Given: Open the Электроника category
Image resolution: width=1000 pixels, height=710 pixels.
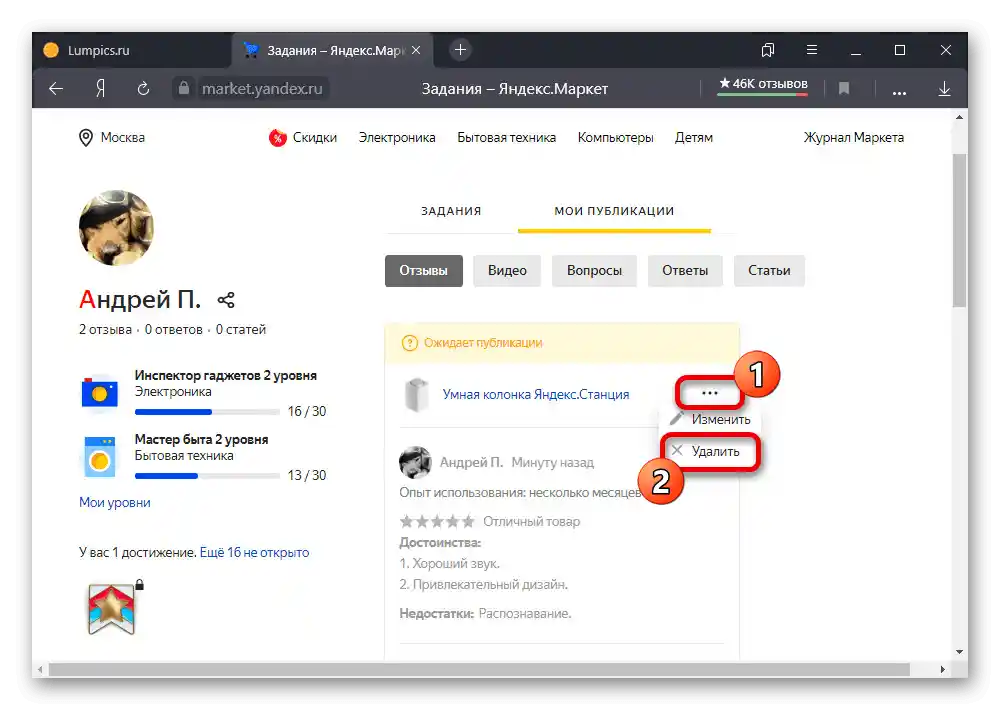Looking at the screenshot, I should (x=397, y=138).
